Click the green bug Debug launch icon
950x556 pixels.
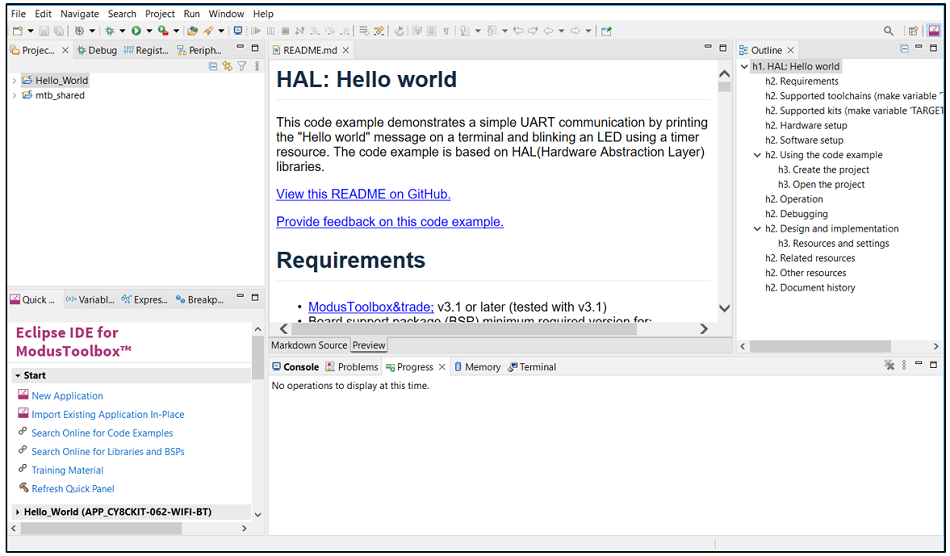(110, 31)
